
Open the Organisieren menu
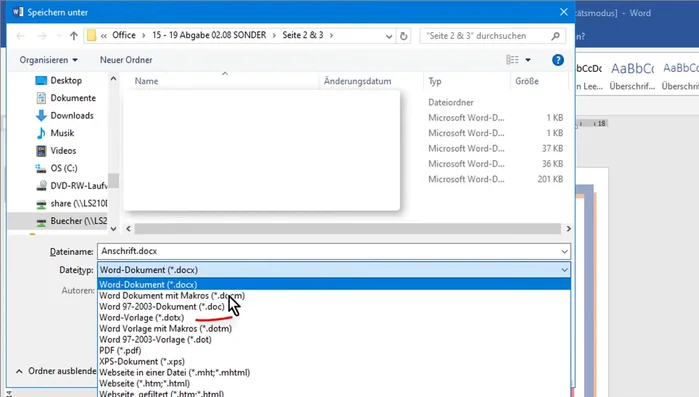point(48,60)
